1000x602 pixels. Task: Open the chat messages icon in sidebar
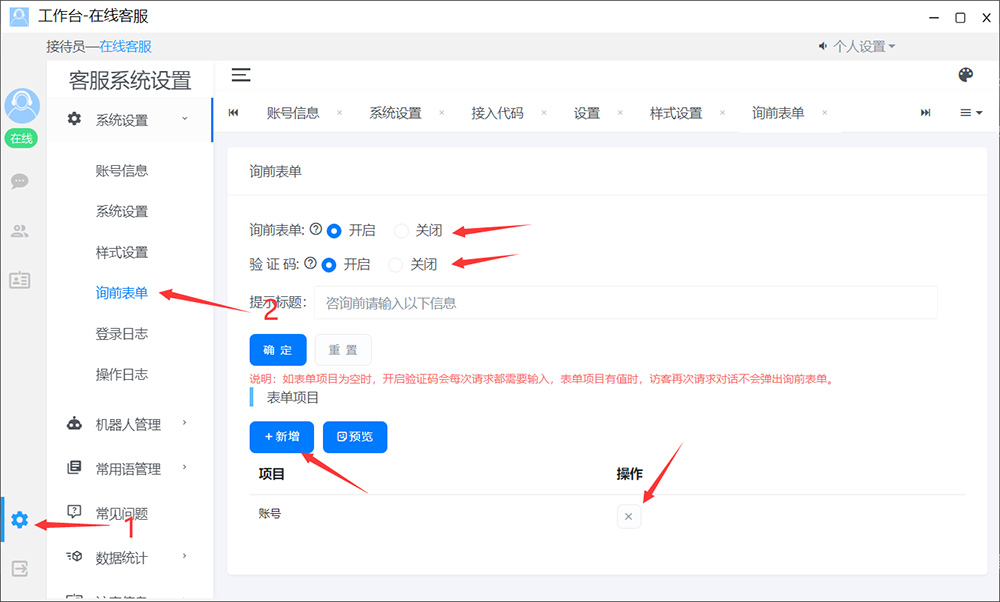(x=20, y=181)
